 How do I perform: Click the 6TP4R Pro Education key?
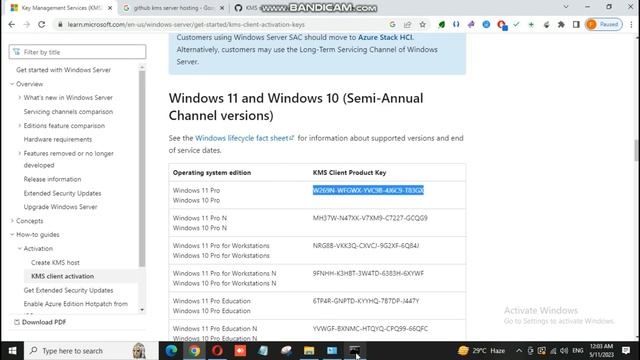click(366, 301)
